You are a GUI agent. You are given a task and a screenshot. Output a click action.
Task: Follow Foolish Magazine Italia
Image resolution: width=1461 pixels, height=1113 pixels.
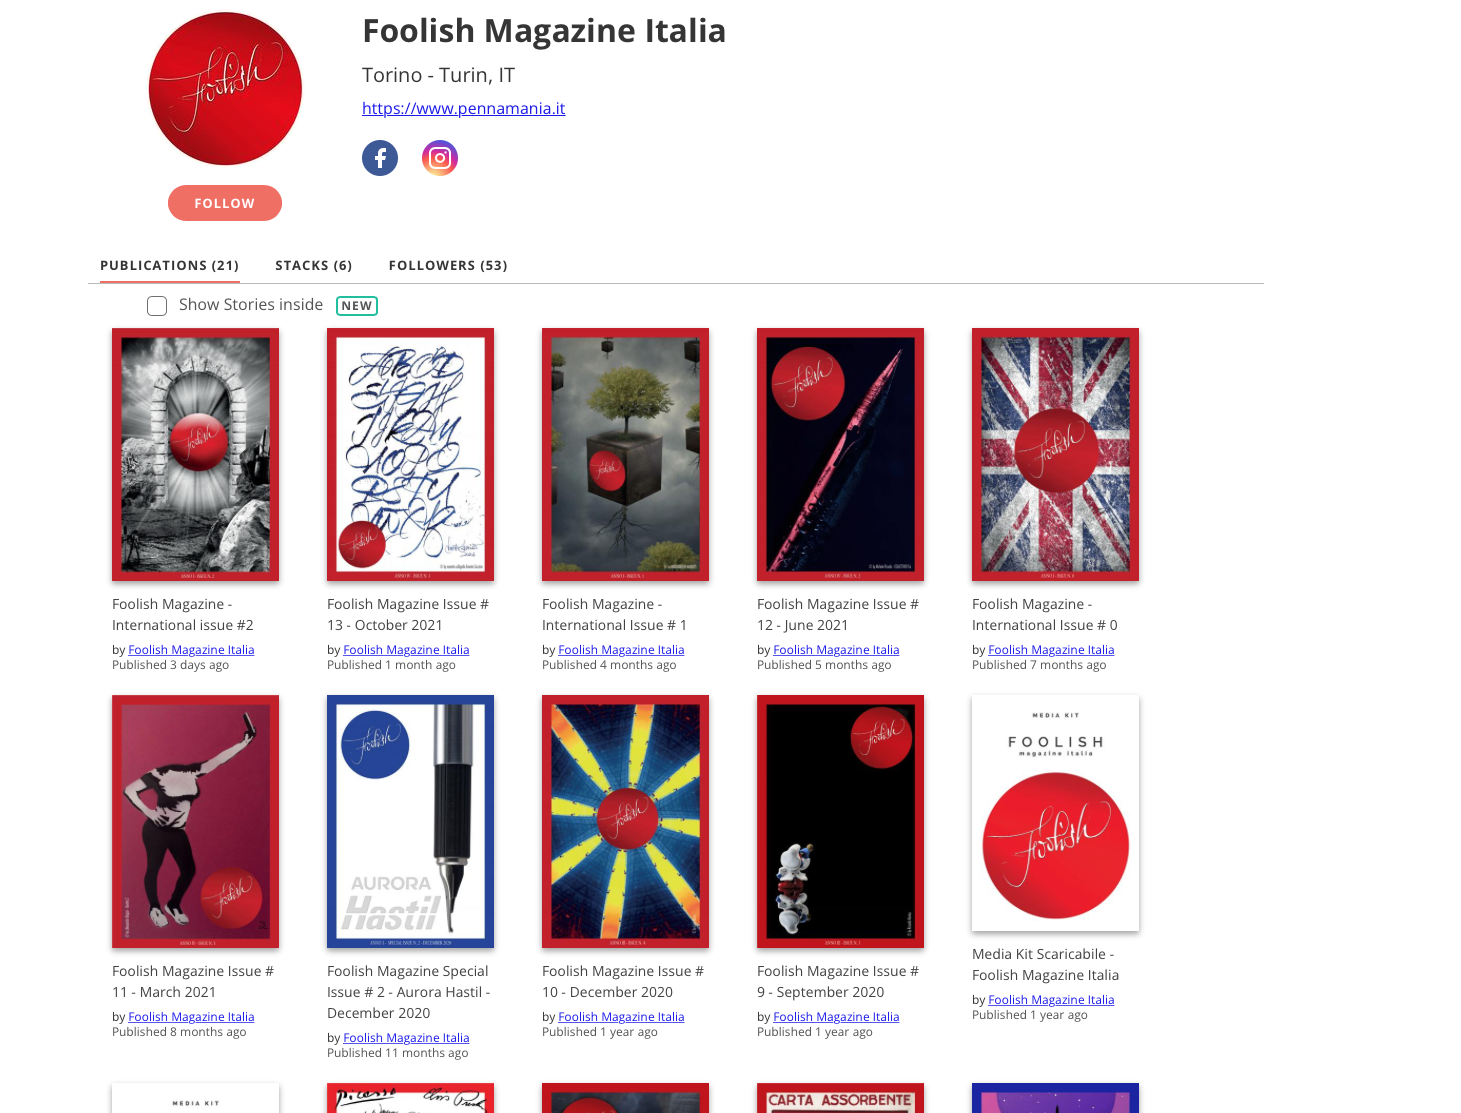click(x=225, y=203)
